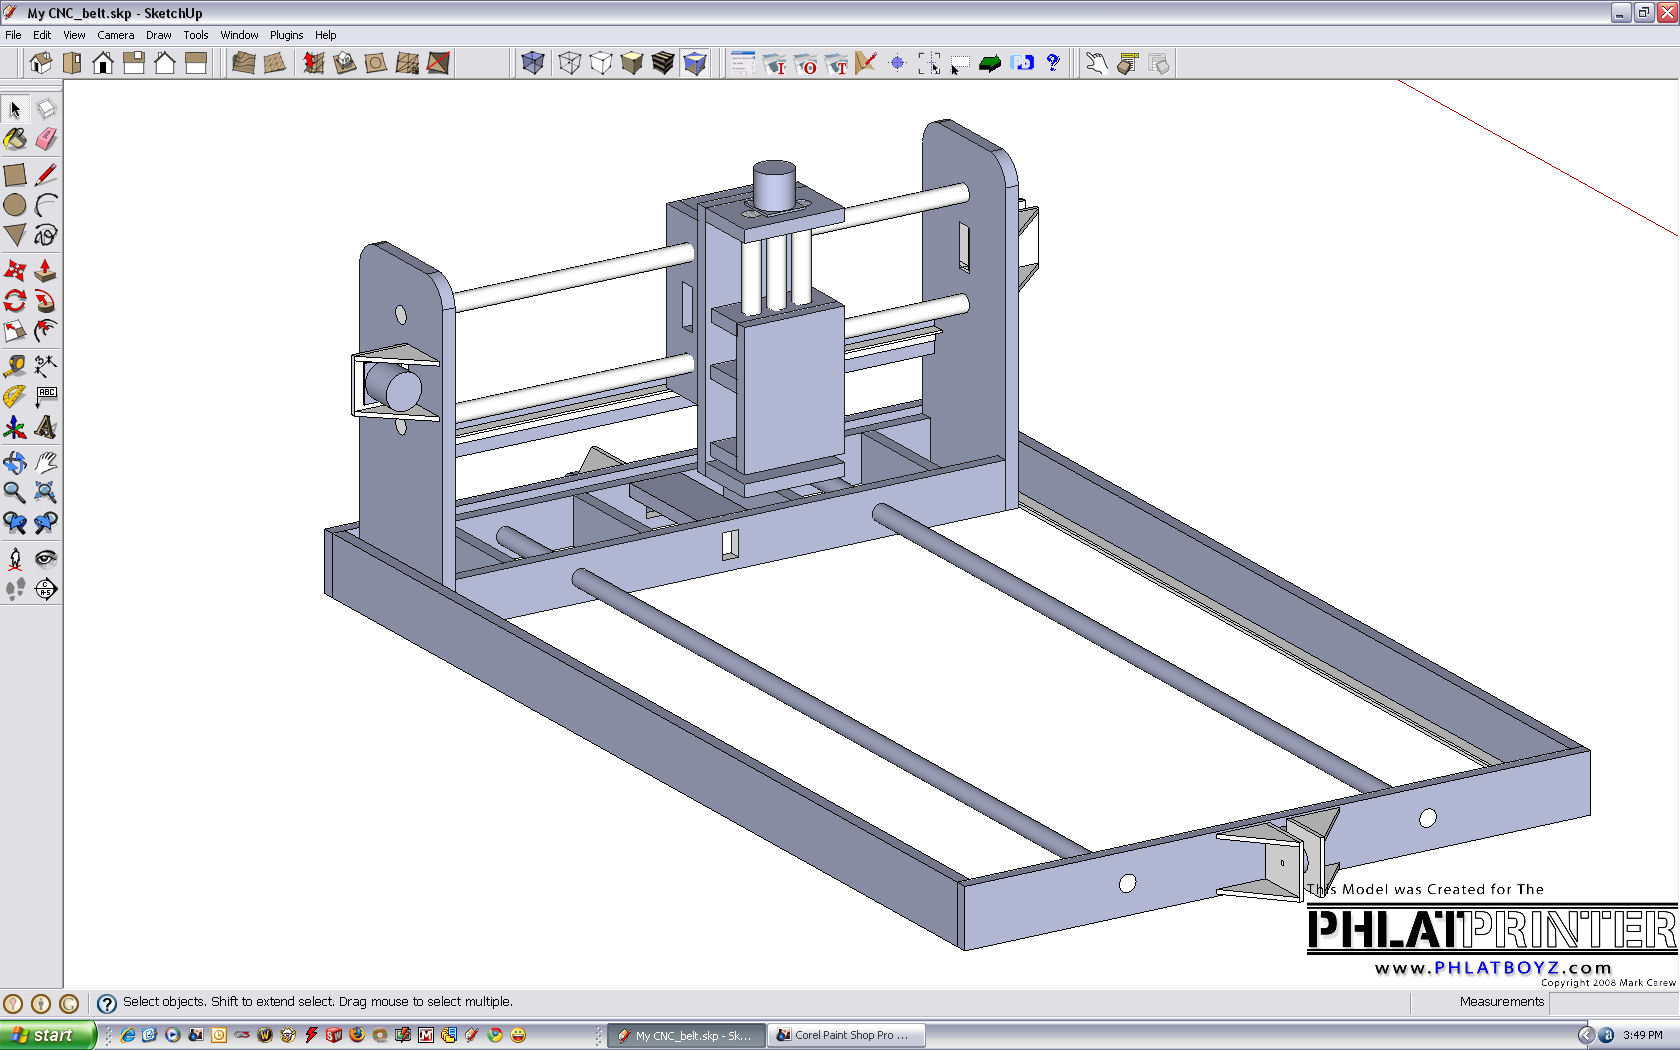
Task: Select the 3D Text tool
Action: [46, 428]
